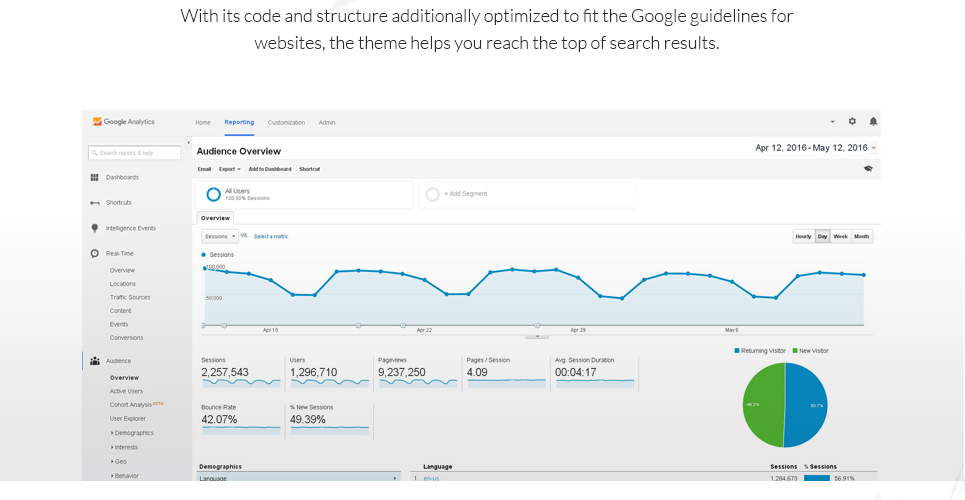
Task: Open the Dashboards grid icon
Action: (94, 177)
